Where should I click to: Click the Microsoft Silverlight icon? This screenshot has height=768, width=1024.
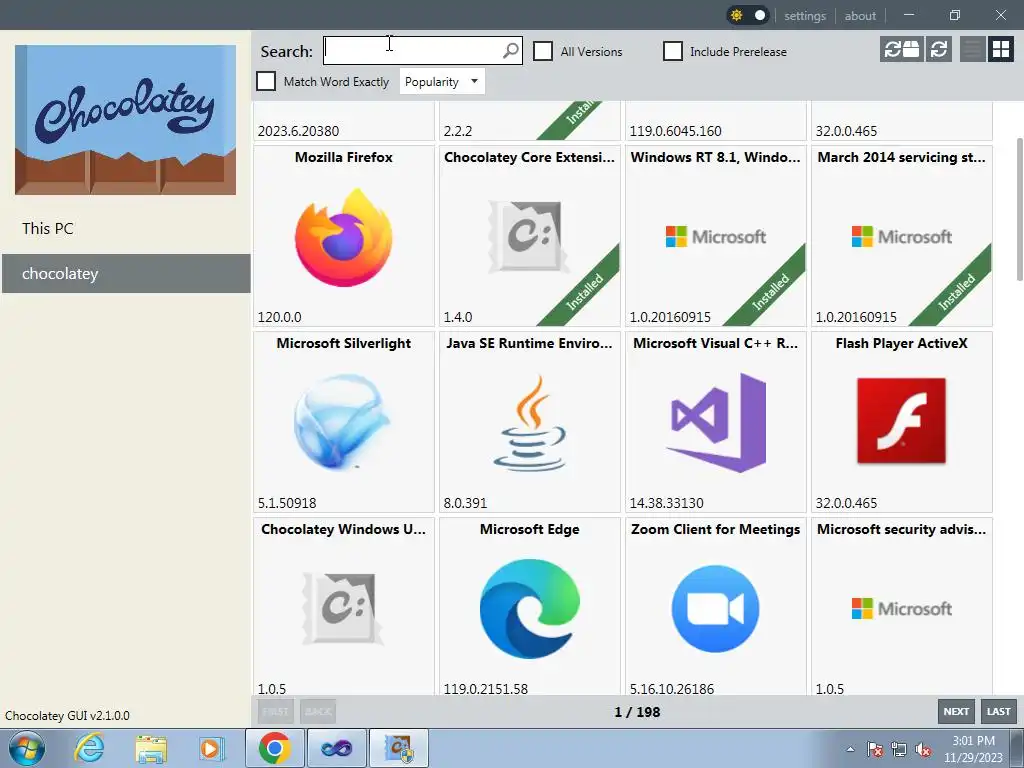coord(342,422)
